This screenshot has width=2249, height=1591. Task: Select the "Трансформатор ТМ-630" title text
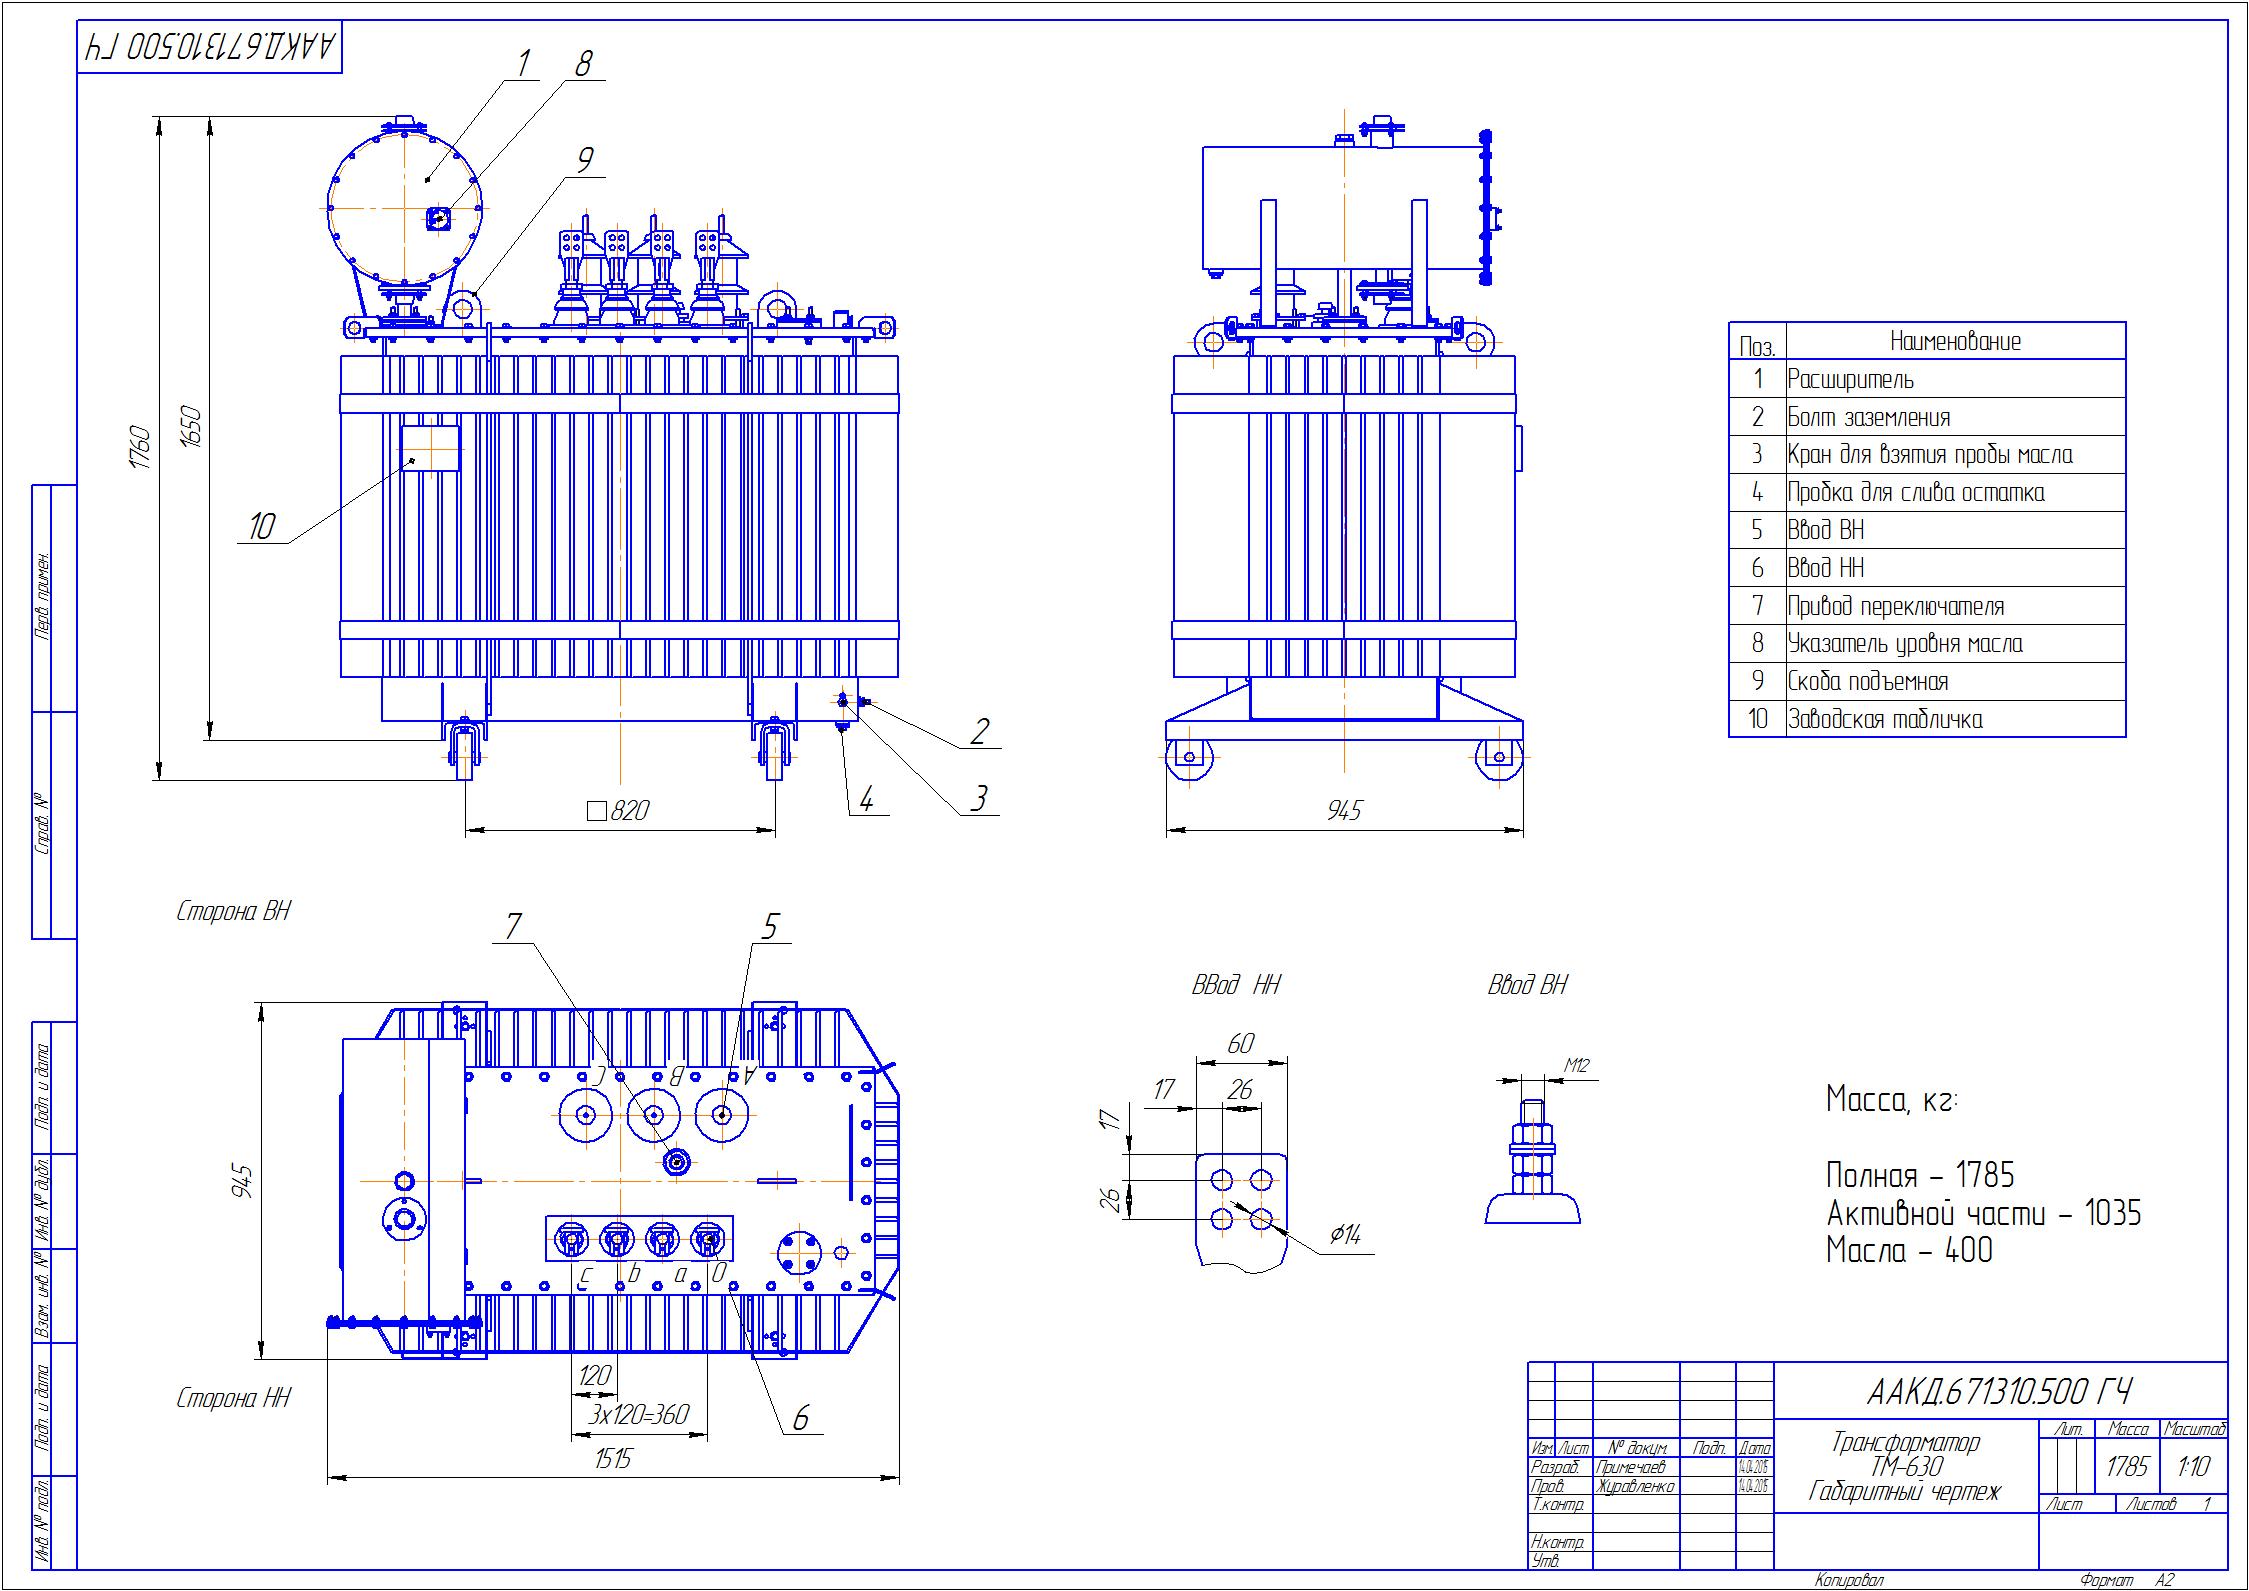tap(1905, 1455)
